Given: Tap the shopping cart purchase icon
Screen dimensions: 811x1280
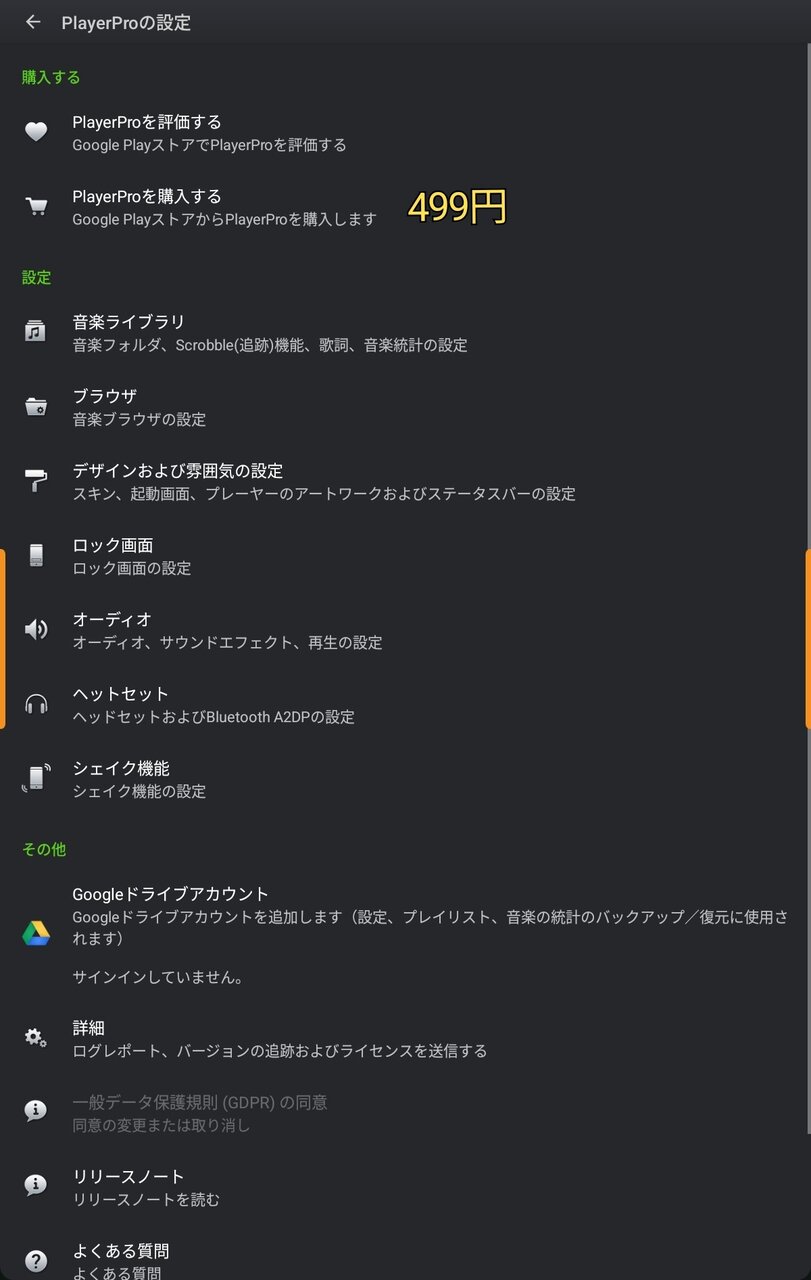Looking at the screenshot, I should coord(36,207).
